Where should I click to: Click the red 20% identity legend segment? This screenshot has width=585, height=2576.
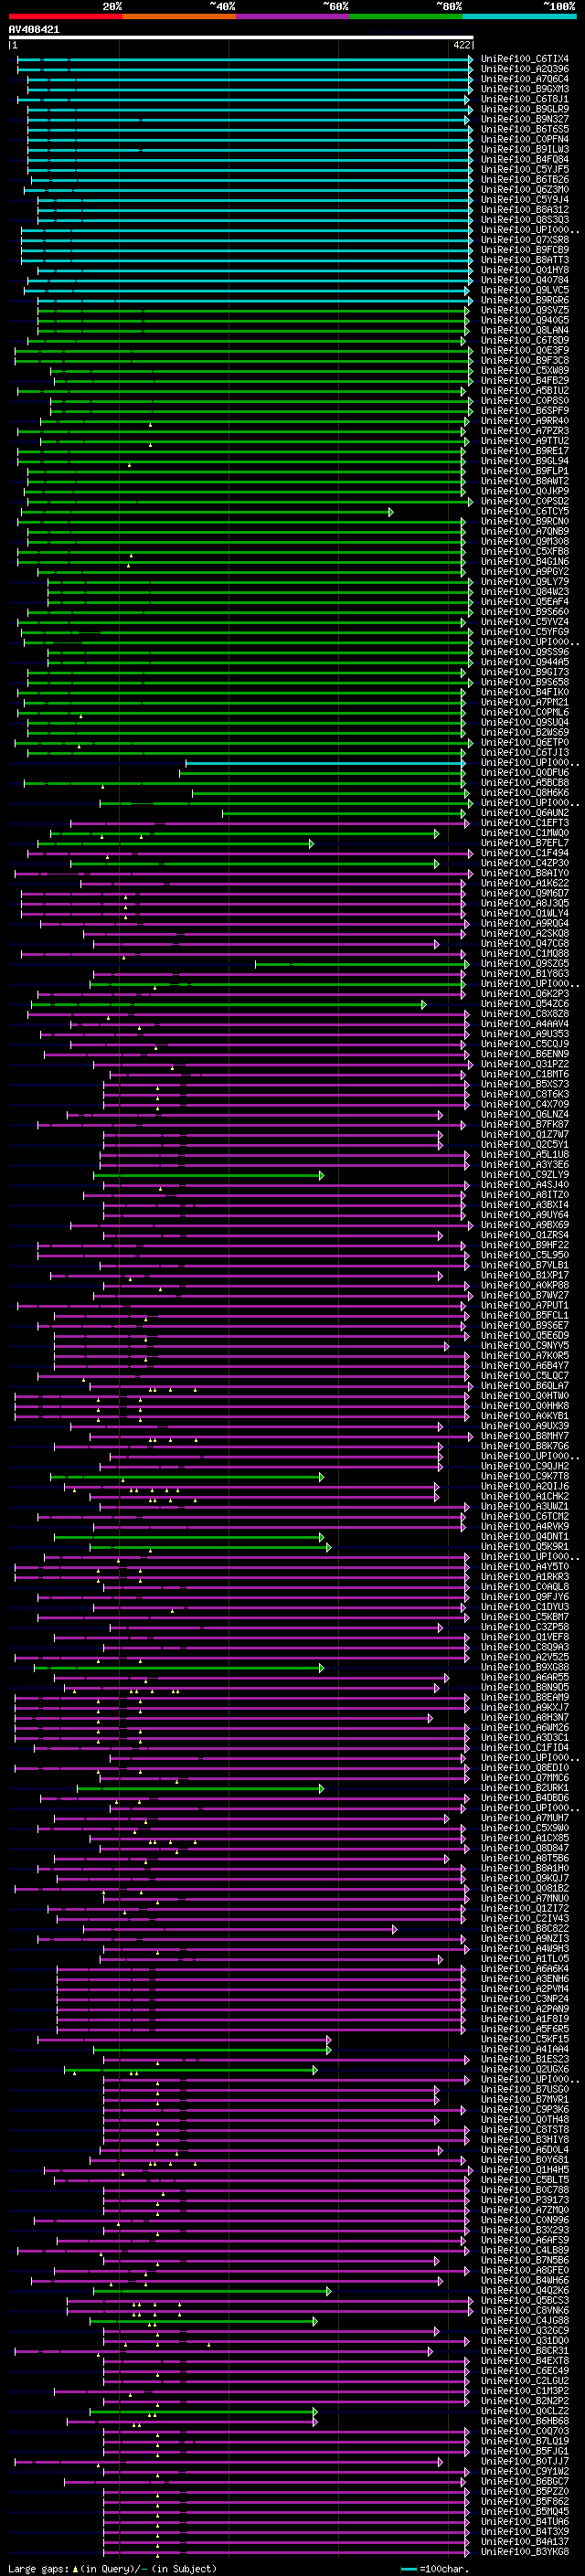(65, 16)
